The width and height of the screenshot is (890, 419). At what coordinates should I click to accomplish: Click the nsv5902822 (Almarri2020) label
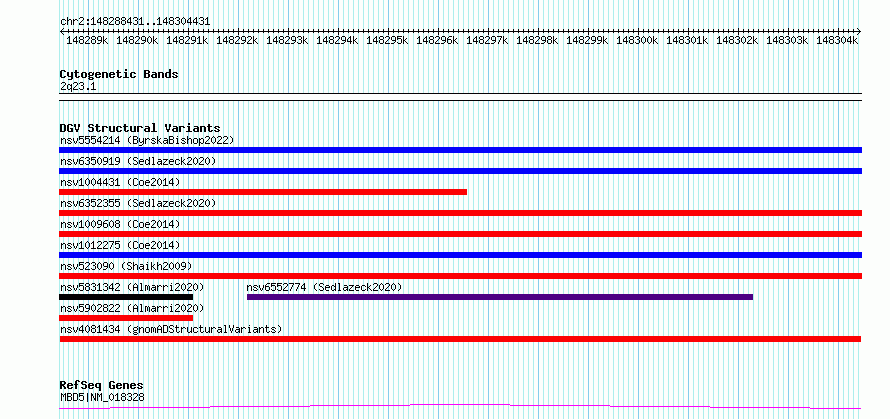click(132, 308)
